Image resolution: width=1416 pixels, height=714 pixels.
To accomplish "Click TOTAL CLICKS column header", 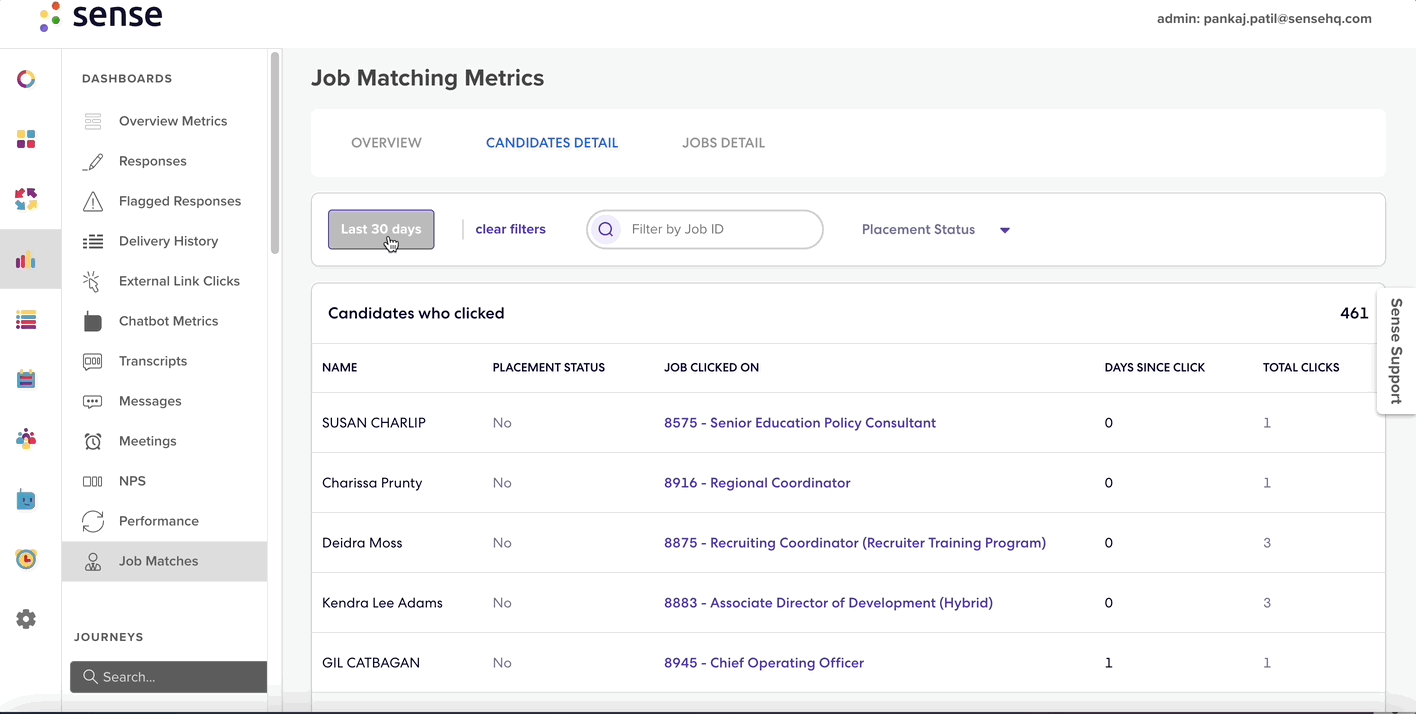I will point(1301,368).
